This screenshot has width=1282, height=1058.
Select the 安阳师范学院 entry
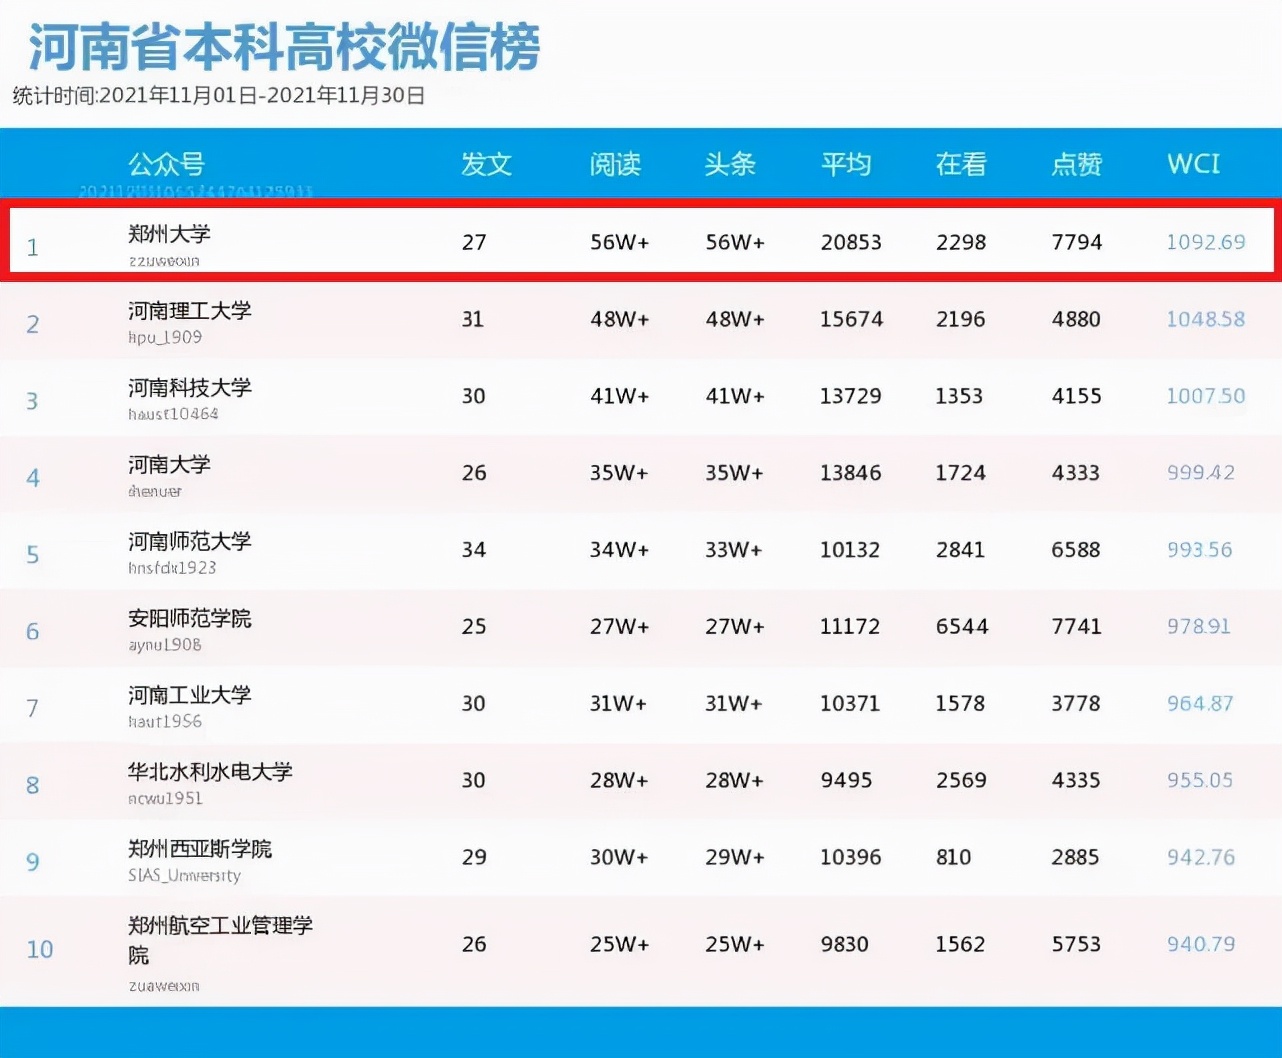point(190,619)
